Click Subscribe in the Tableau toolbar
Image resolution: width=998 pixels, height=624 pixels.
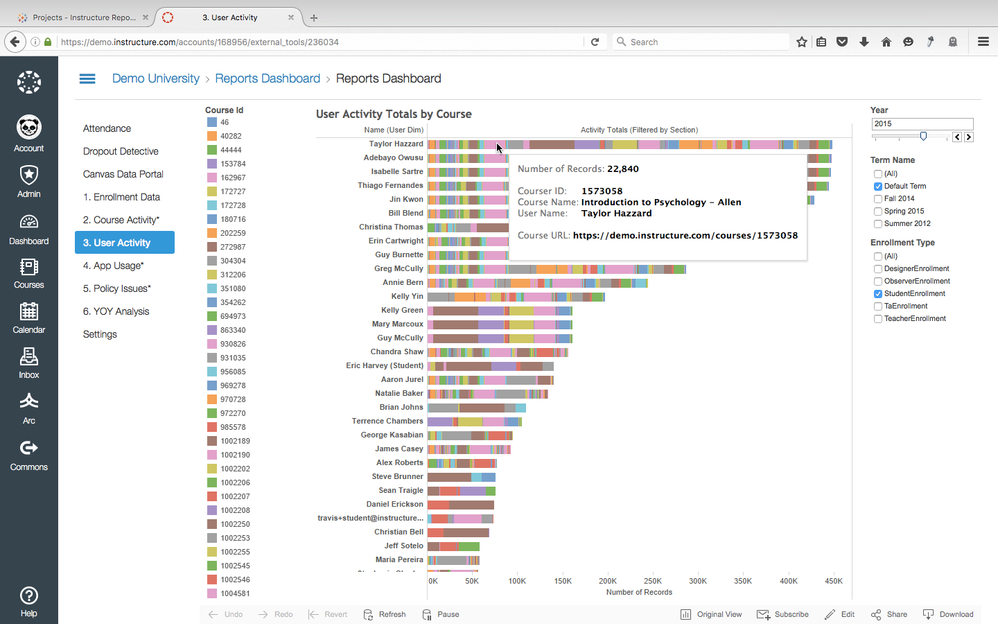tap(782, 614)
